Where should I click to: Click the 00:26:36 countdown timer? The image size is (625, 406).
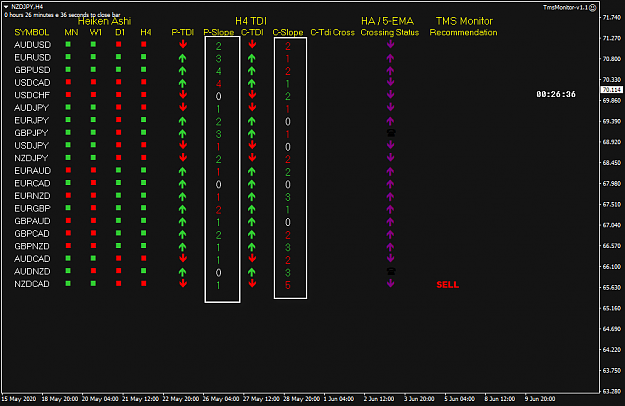[x=556, y=94]
